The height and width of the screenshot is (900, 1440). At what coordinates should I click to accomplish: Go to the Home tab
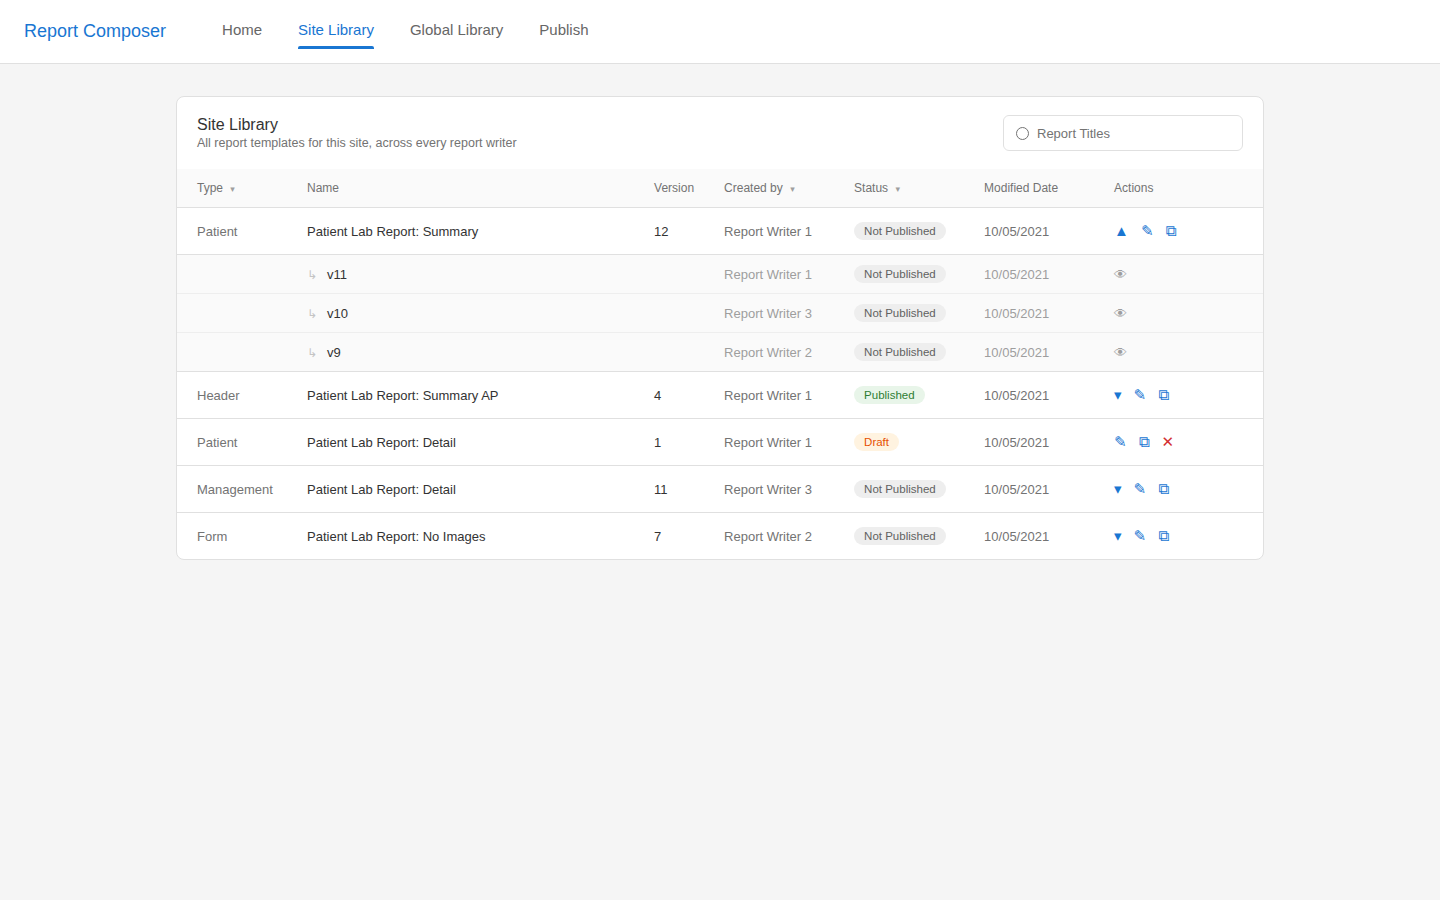242,30
